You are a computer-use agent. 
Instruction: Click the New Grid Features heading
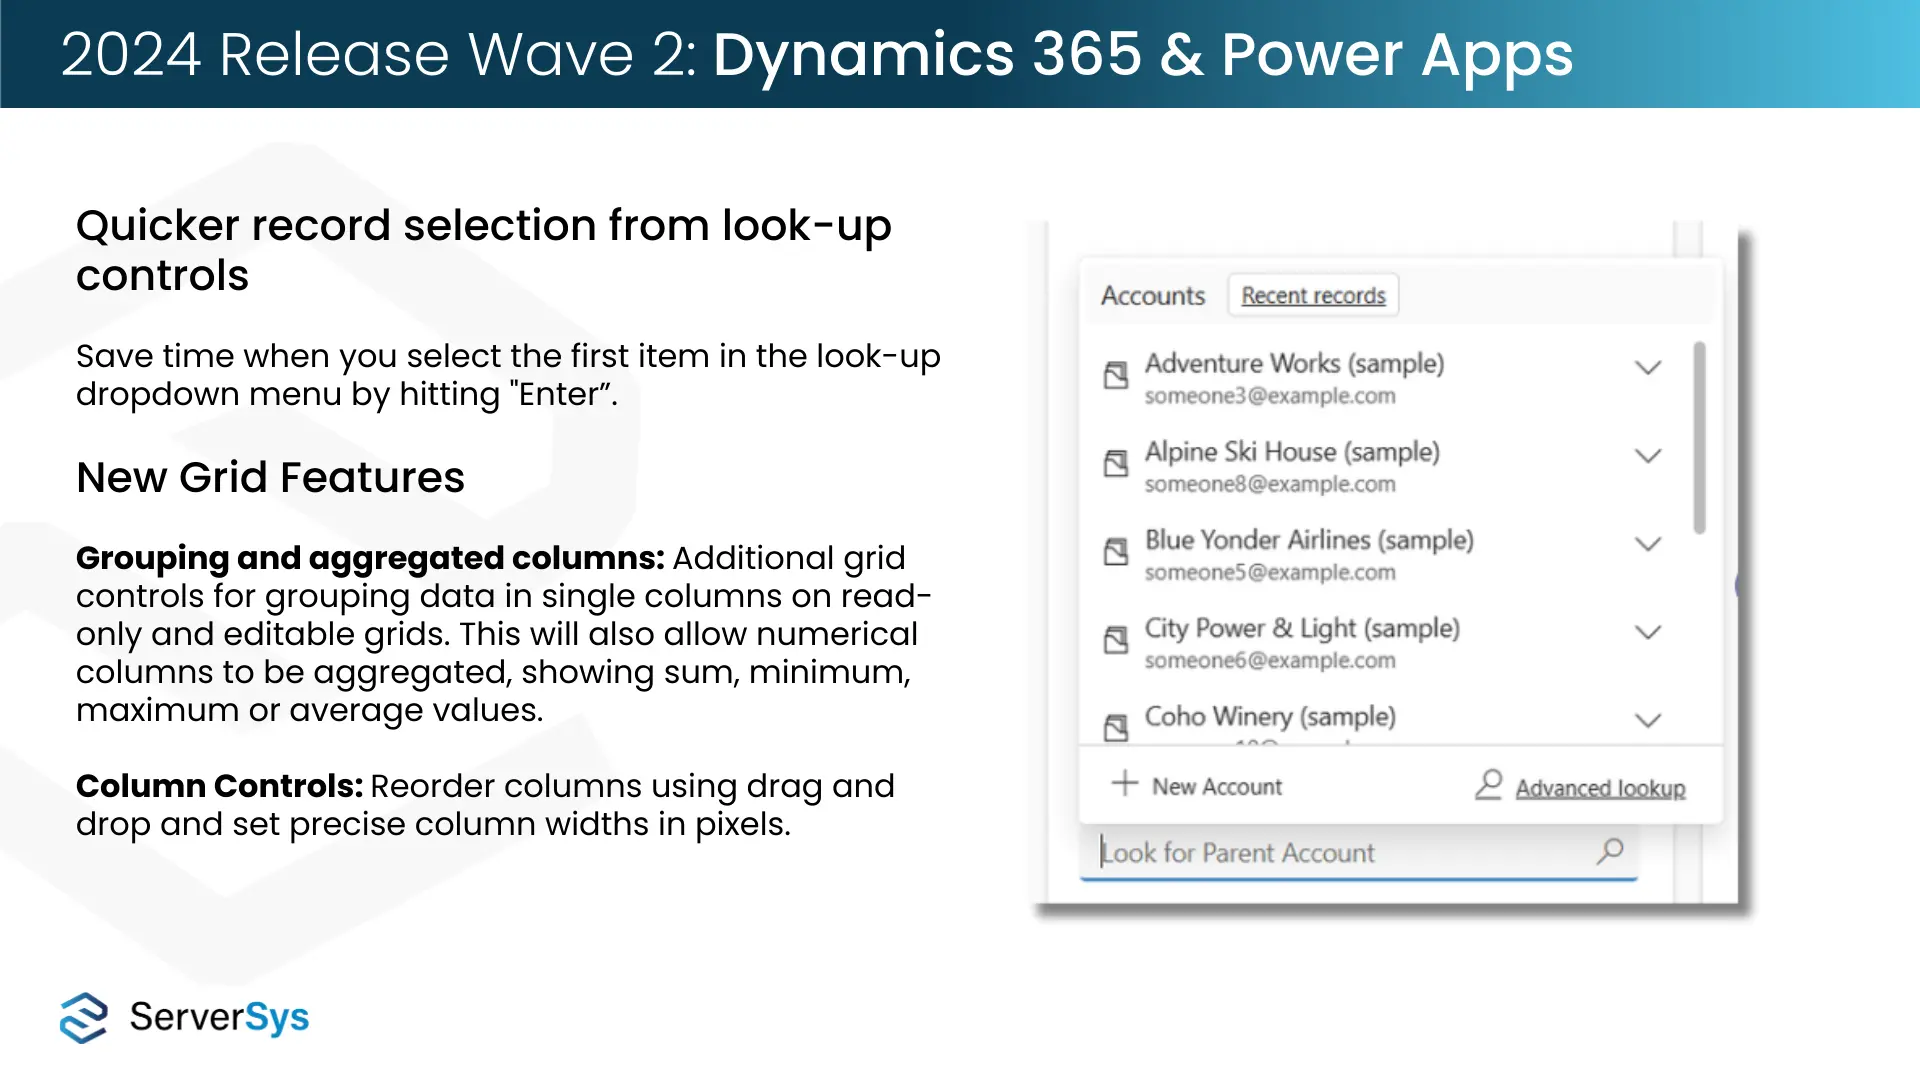(270, 477)
